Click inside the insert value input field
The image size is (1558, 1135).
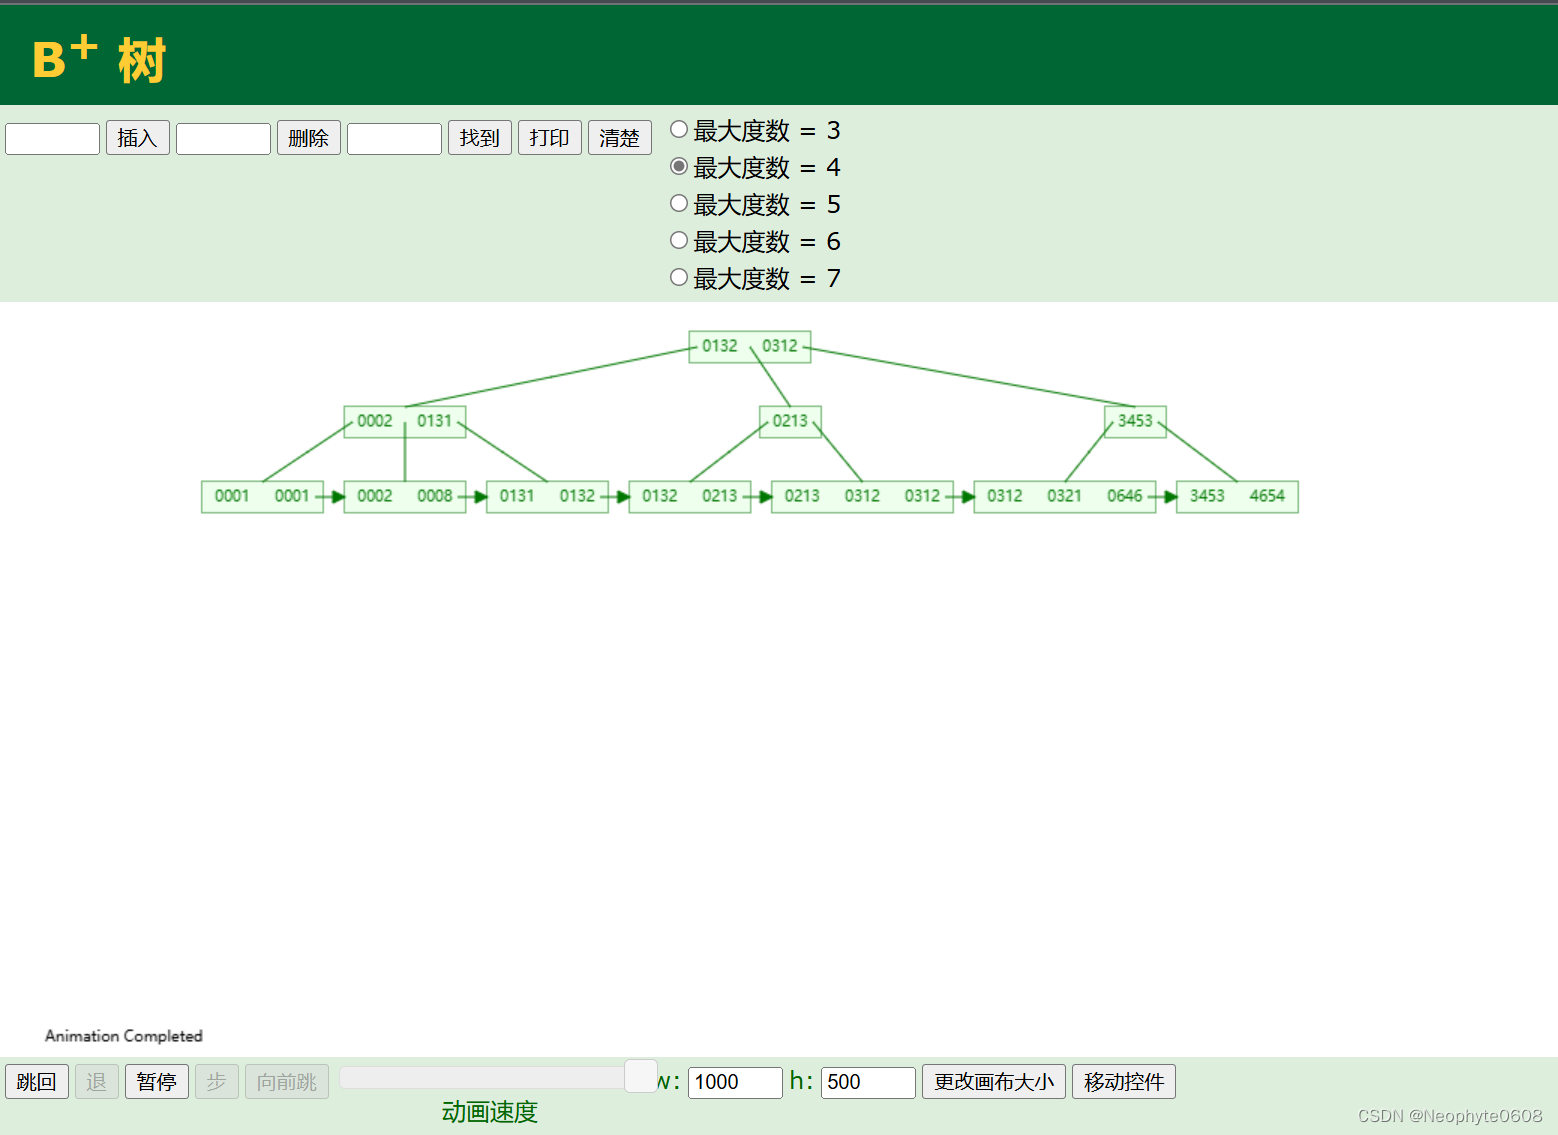(x=52, y=137)
